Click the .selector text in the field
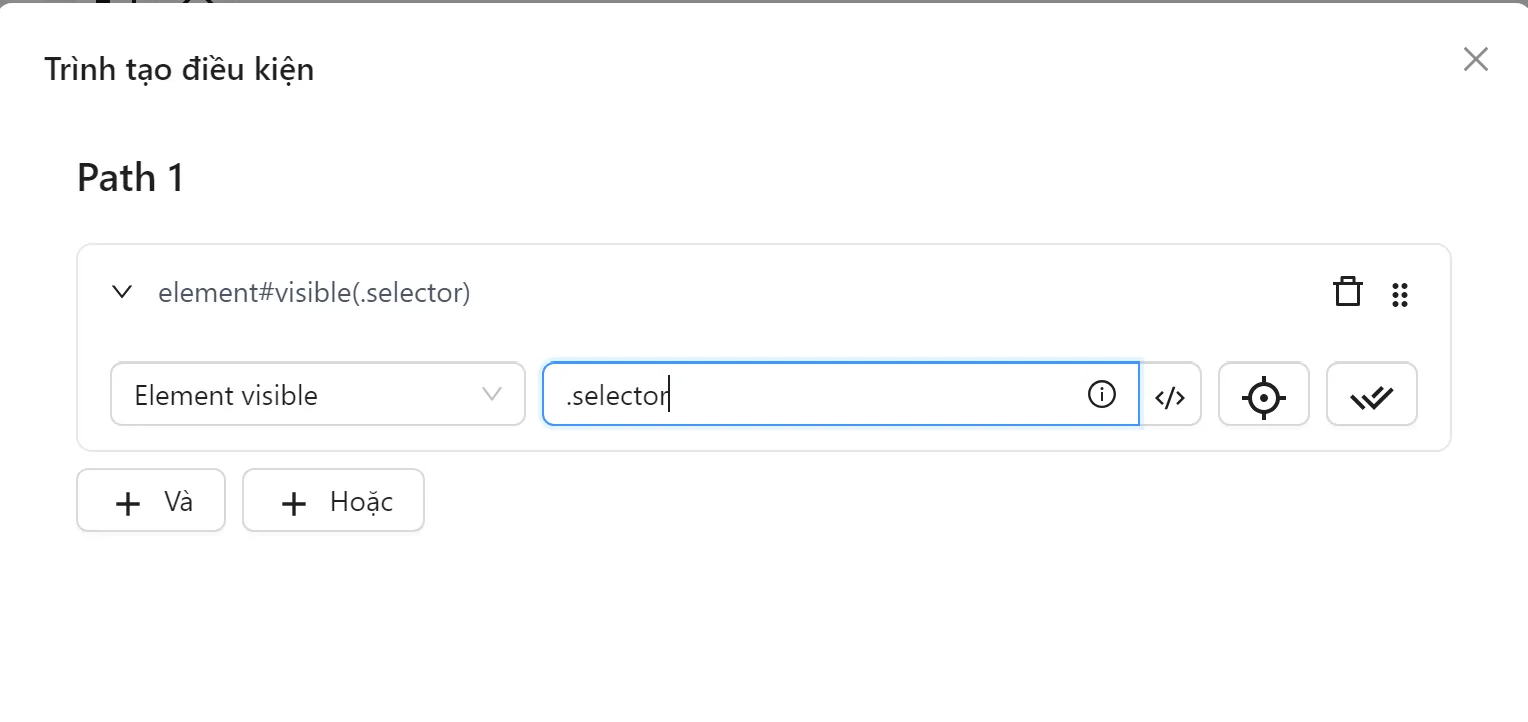1528x722 pixels. pyautogui.click(x=616, y=396)
